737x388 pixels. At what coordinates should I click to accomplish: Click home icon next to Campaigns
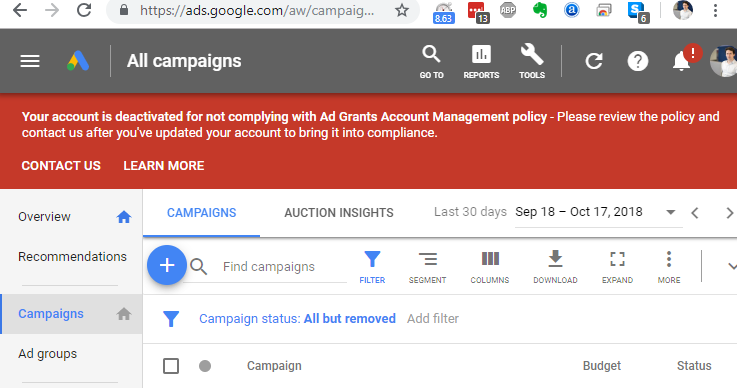(124, 314)
